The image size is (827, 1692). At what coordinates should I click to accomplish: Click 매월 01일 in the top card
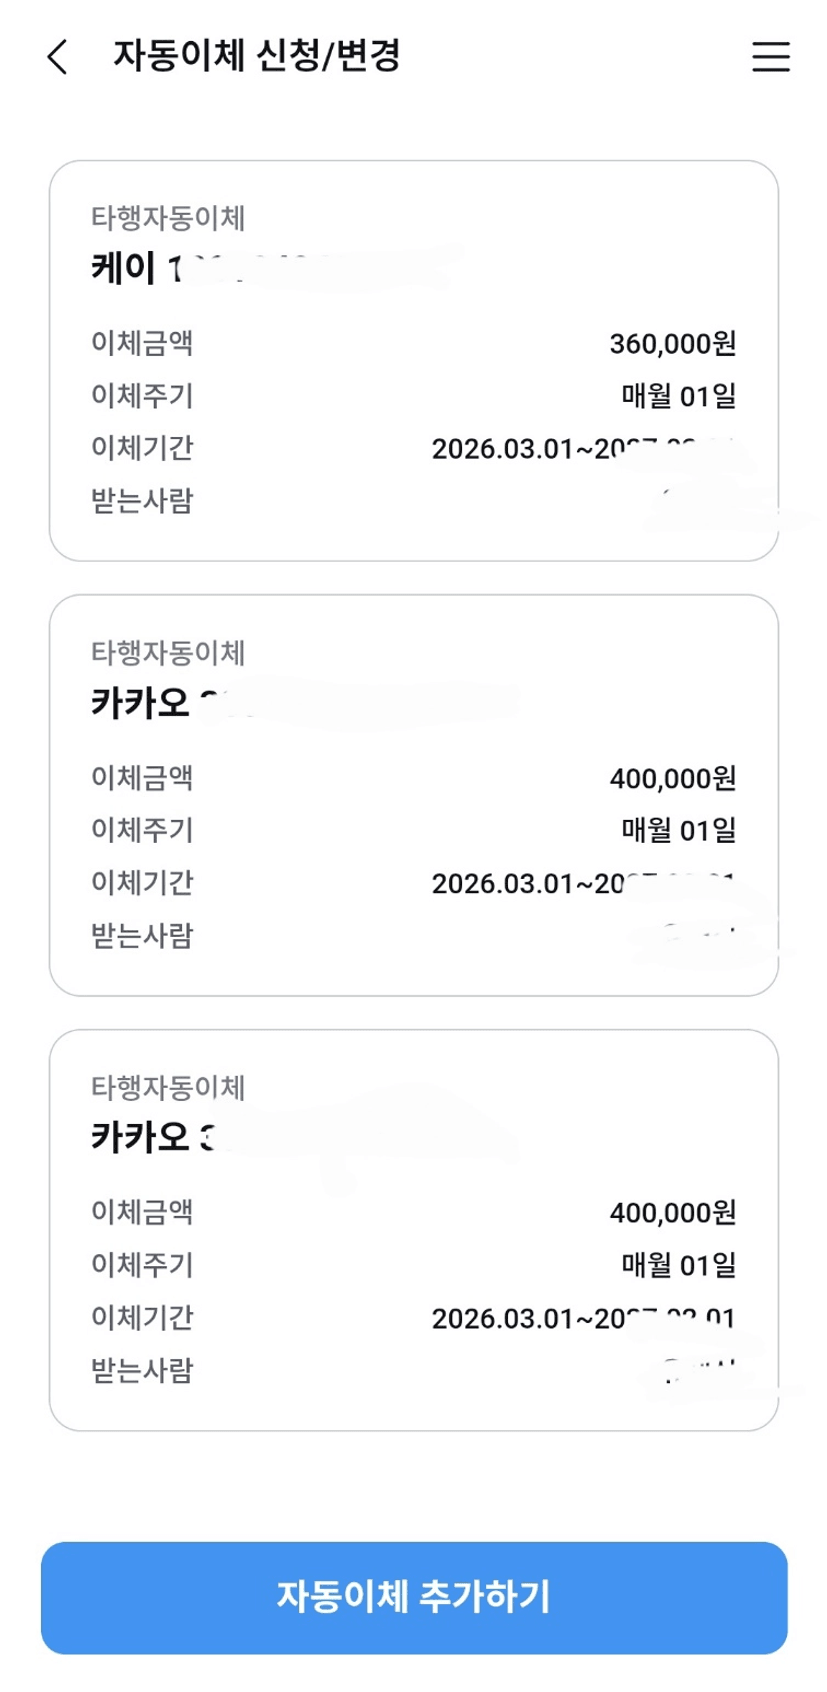pos(678,396)
